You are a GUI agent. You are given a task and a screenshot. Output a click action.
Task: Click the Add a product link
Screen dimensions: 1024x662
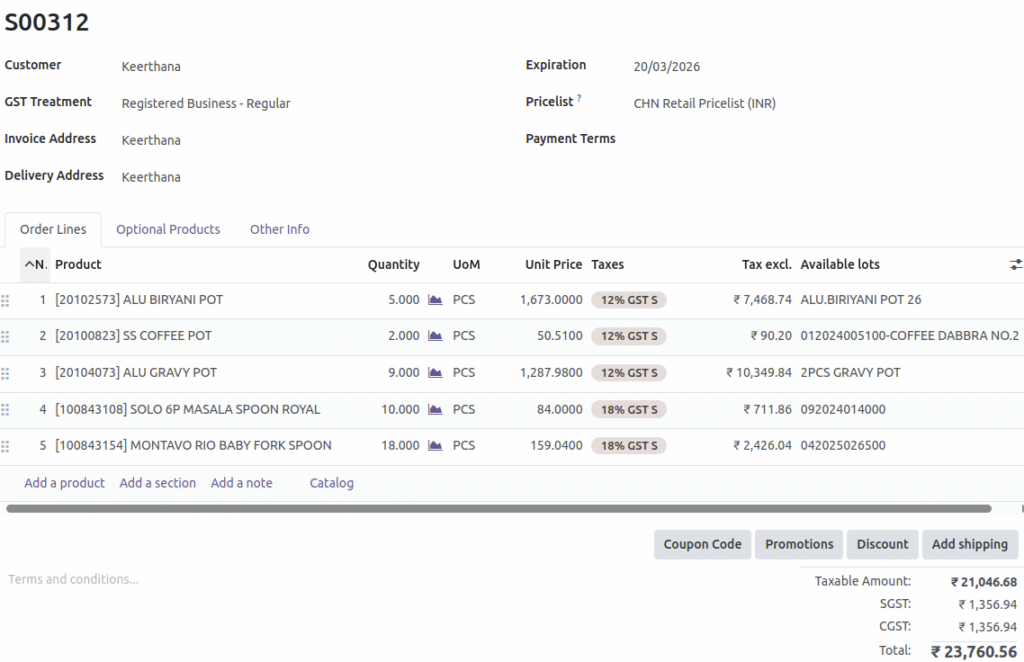(64, 483)
